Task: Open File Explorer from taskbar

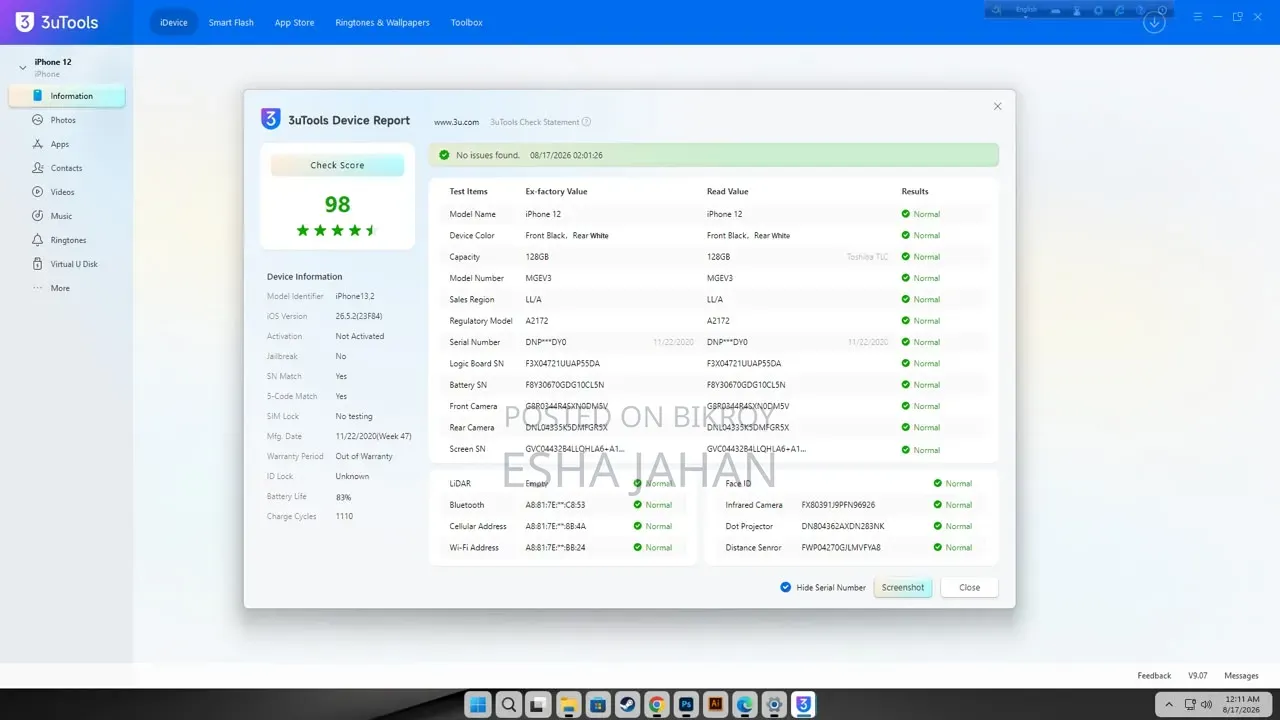Action: [x=567, y=704]
